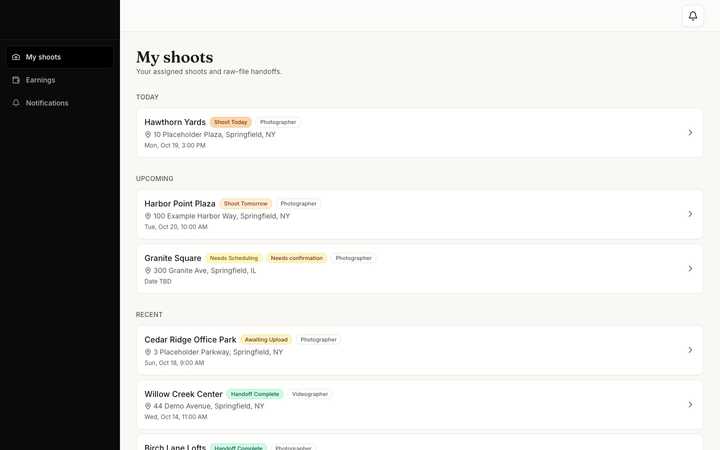Open Harbor Point Plaza via its chevron

pos(690,214)
